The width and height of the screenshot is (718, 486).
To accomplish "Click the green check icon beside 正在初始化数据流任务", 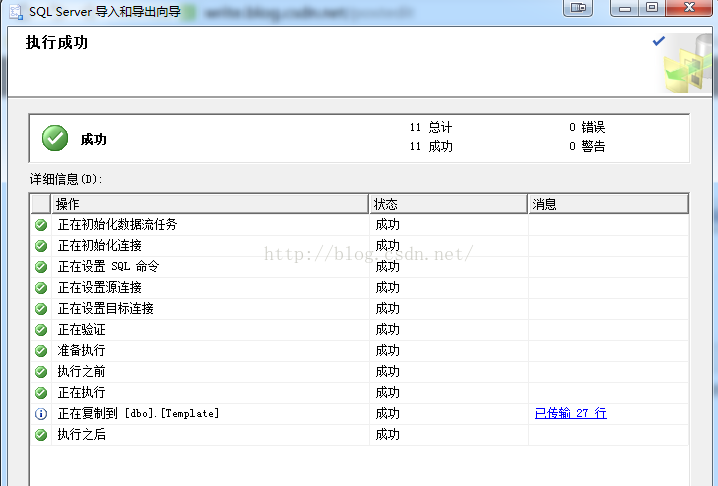I will (41, 225).
